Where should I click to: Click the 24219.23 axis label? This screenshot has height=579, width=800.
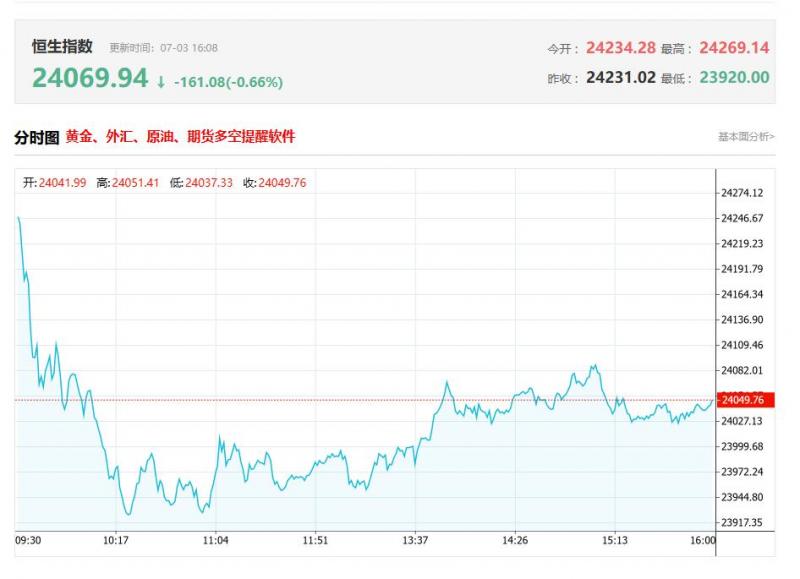coord(742,243)
